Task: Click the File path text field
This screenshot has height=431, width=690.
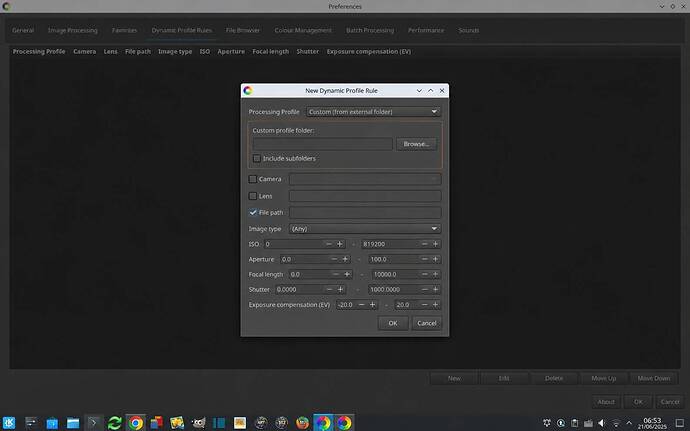Action: tap(365, 213)
